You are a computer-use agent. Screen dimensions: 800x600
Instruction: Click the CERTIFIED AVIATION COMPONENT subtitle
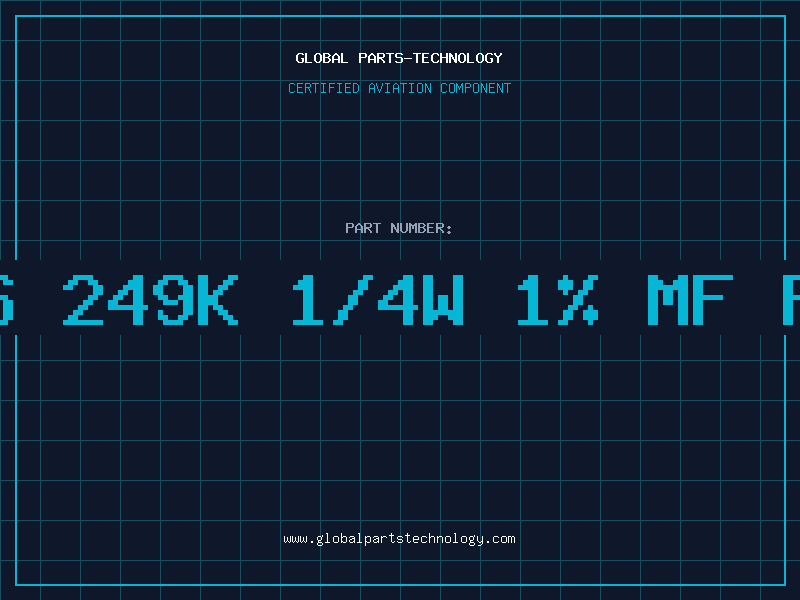click(399, 88)
